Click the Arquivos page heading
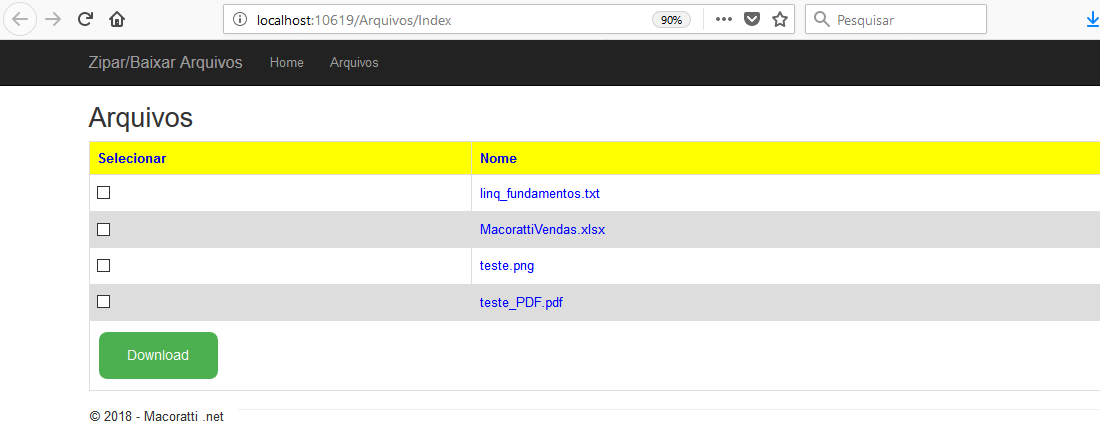The image size is (1100, 434). [140, 118]
